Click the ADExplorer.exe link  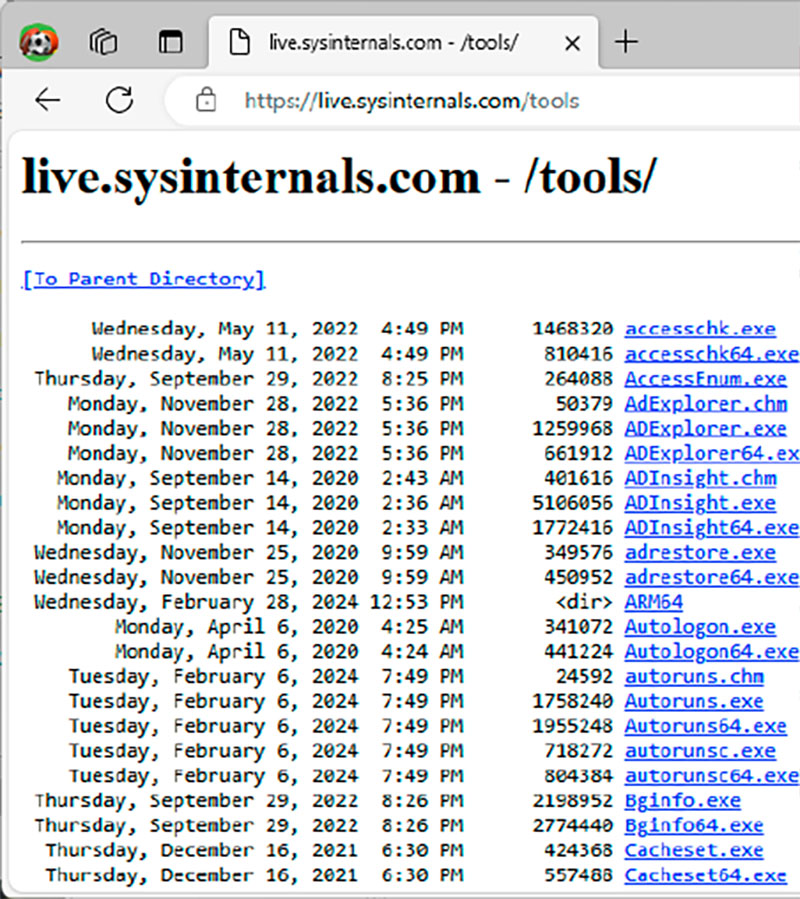[x=705, y=428]
